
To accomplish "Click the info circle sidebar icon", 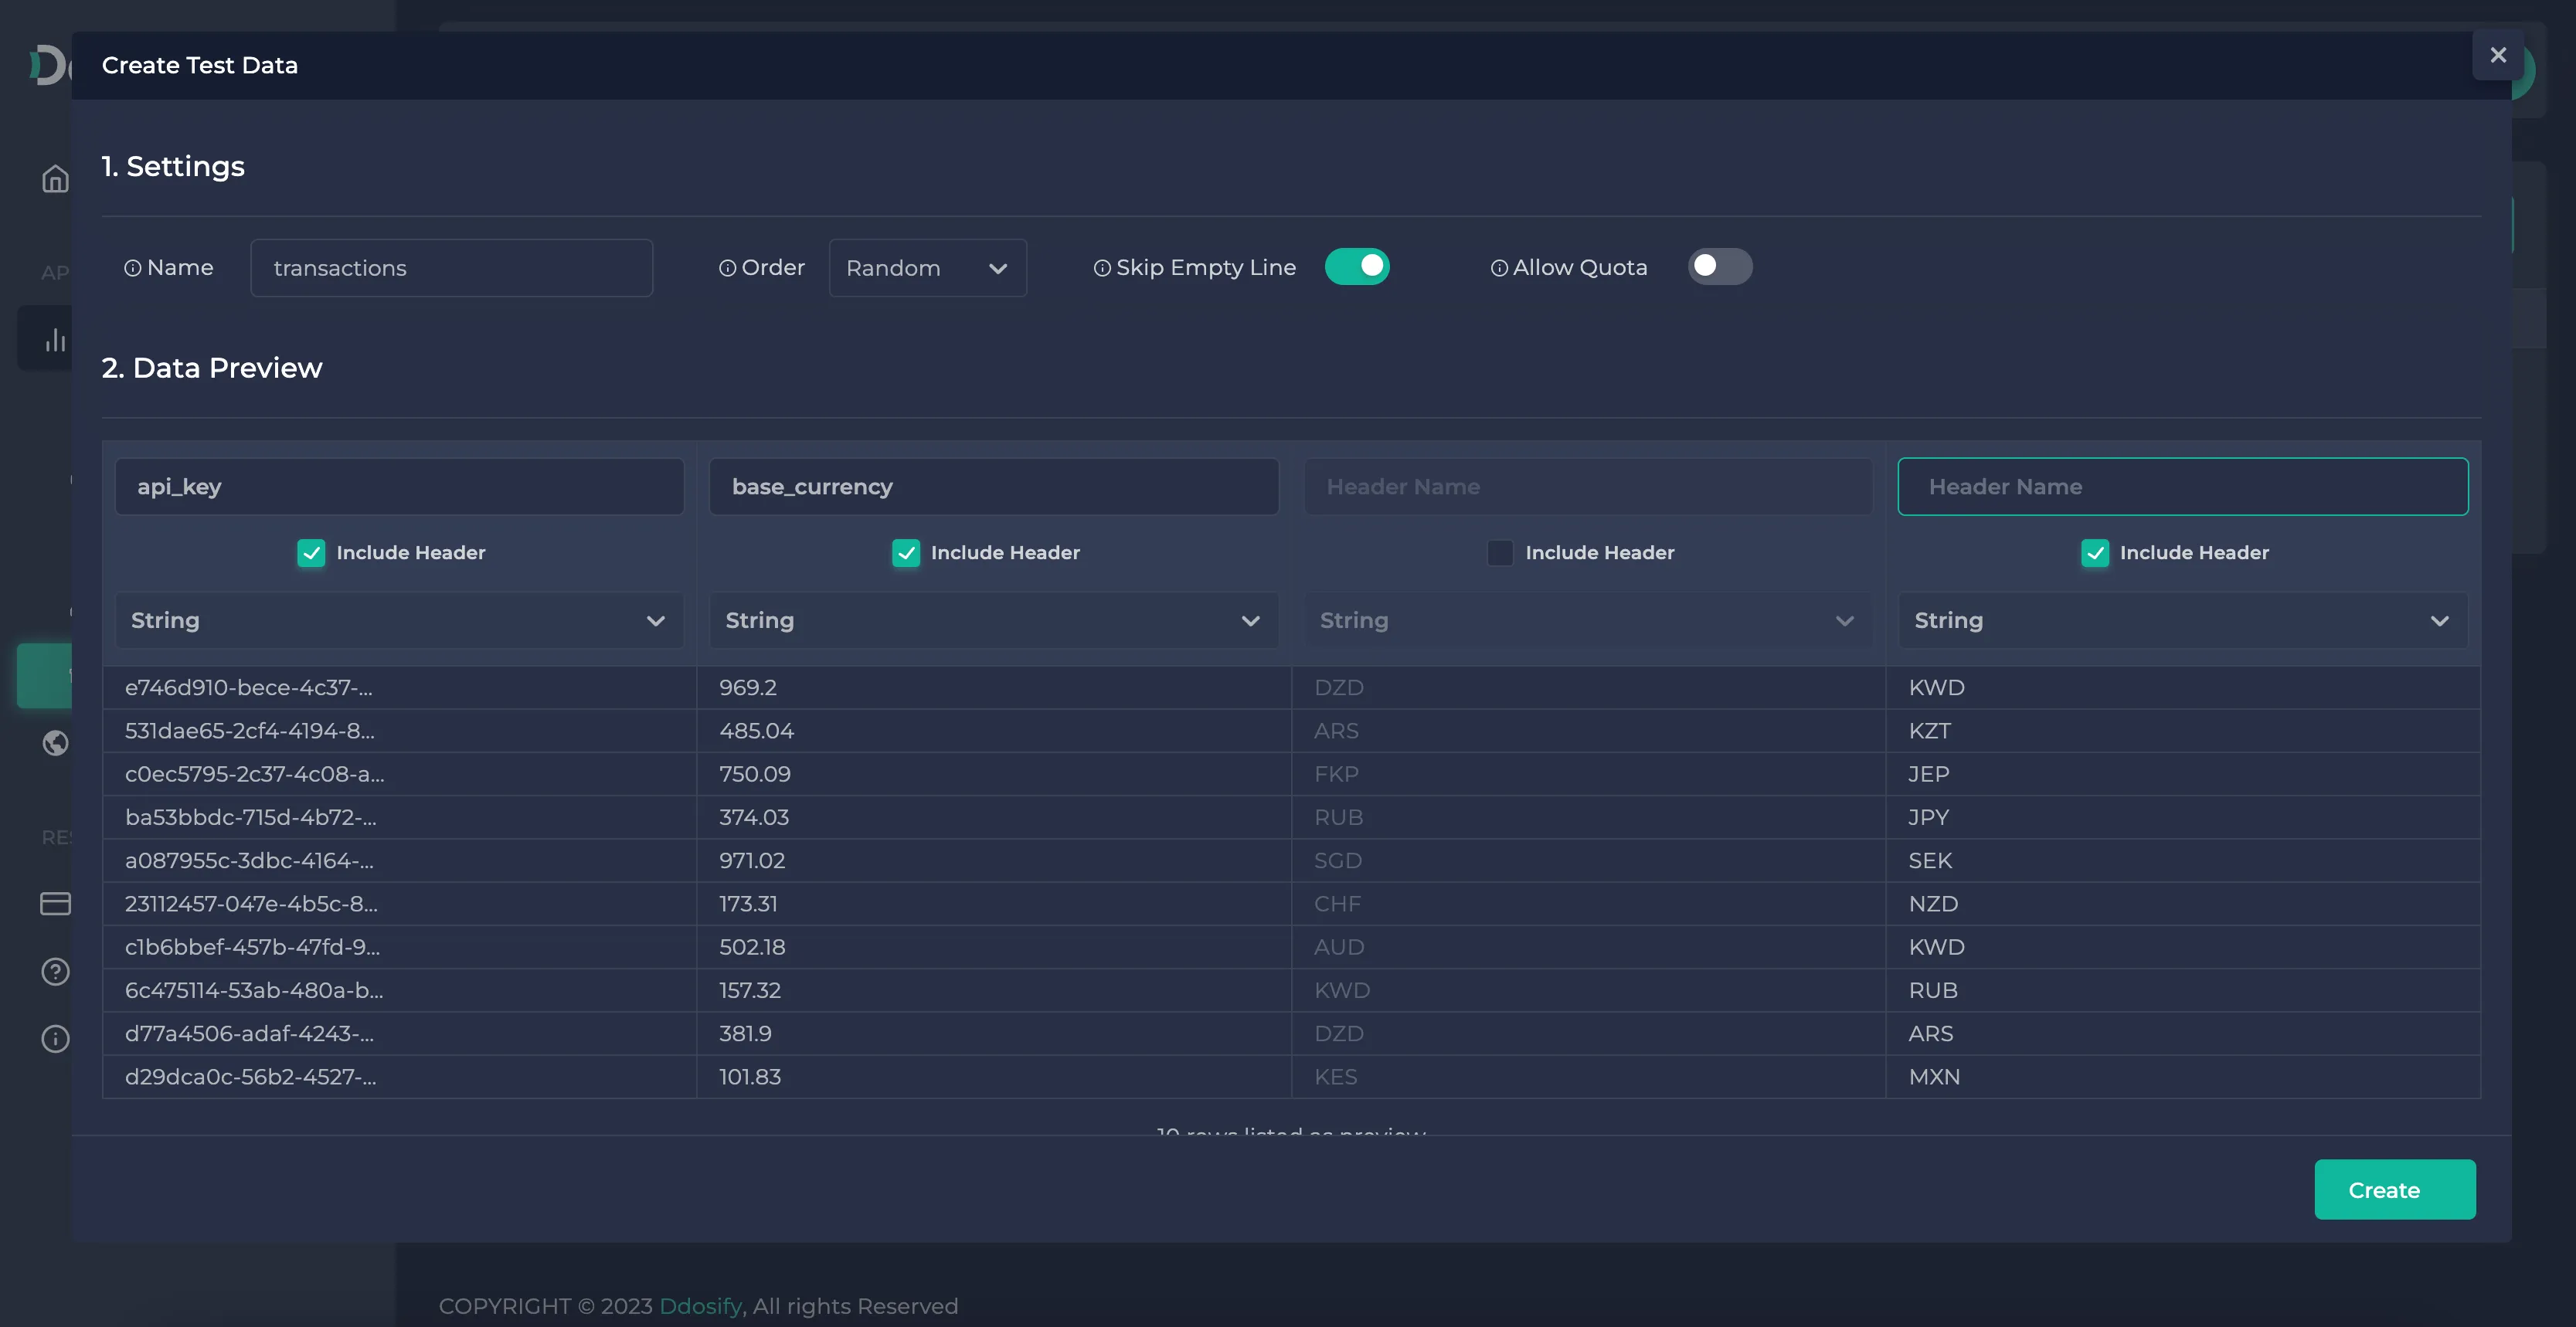I will (55, 1039).
